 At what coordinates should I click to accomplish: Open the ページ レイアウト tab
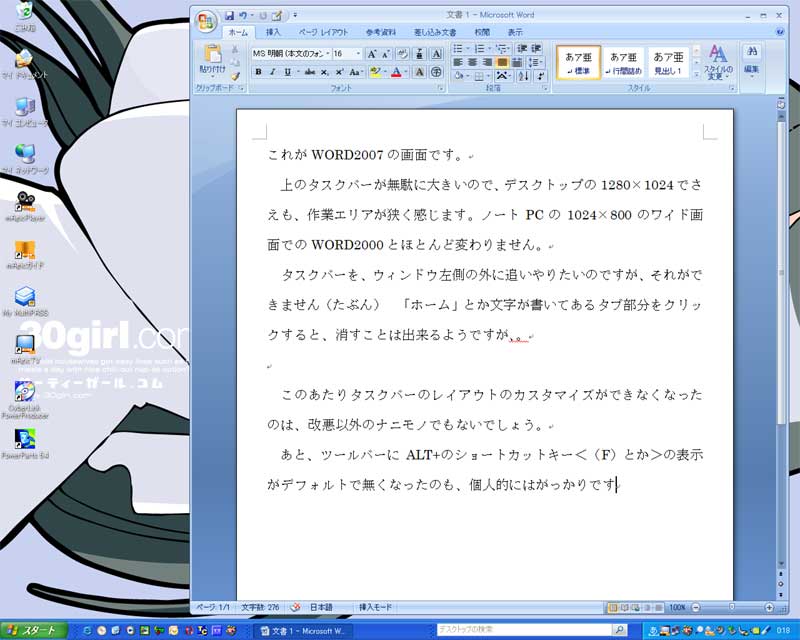pyautogui.click(x=323, y=32)
